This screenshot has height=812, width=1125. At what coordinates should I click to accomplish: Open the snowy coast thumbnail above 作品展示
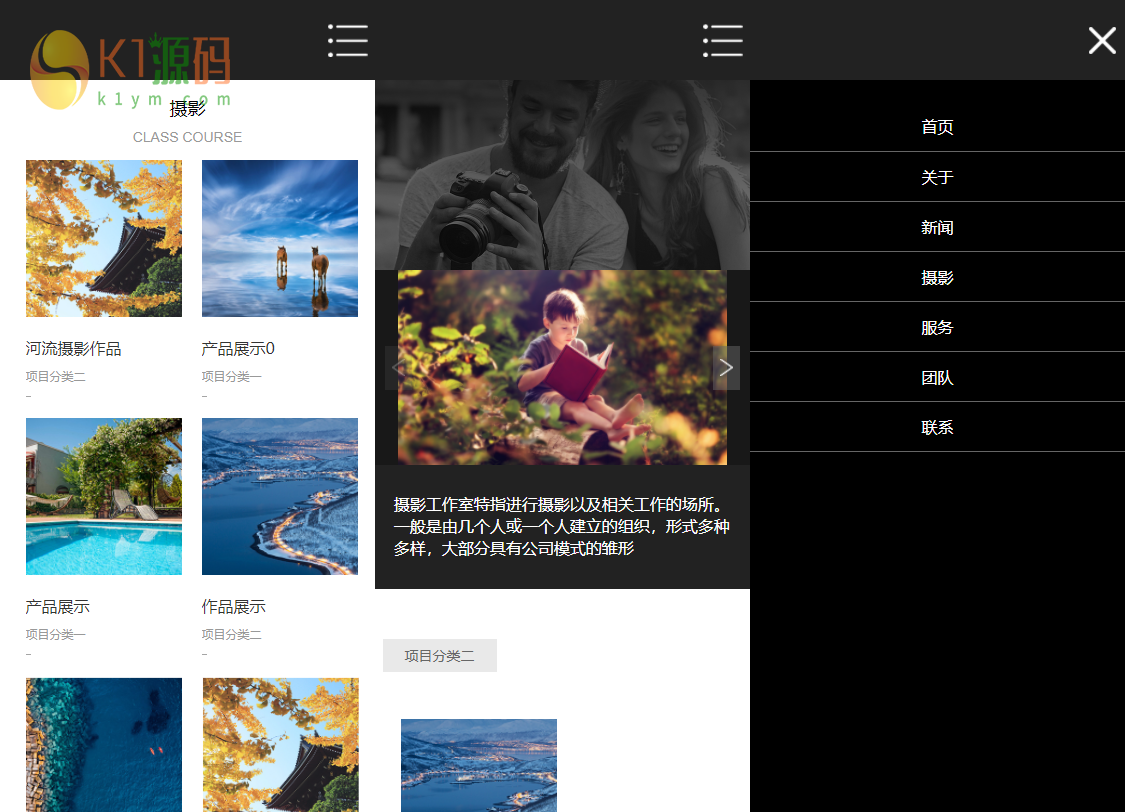click(x=280, y=496)
